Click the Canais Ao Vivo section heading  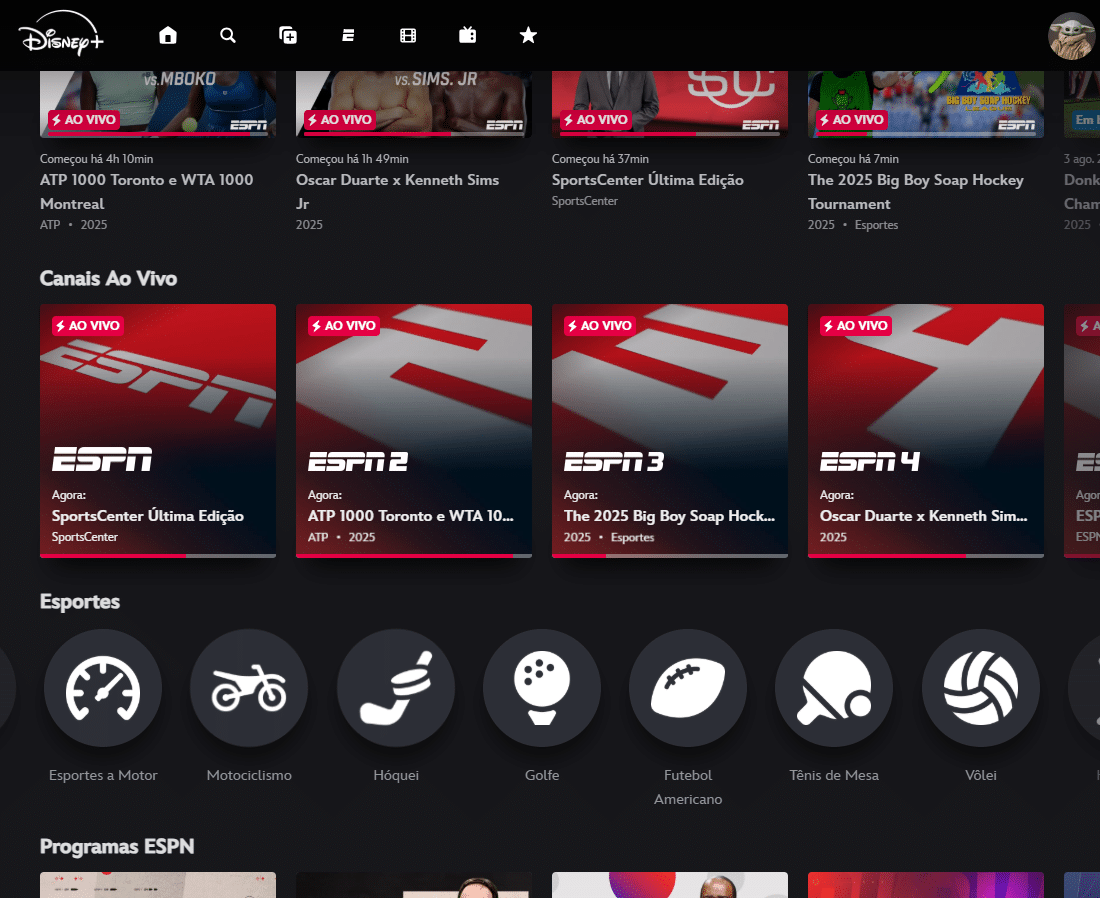tap(108, 279)
